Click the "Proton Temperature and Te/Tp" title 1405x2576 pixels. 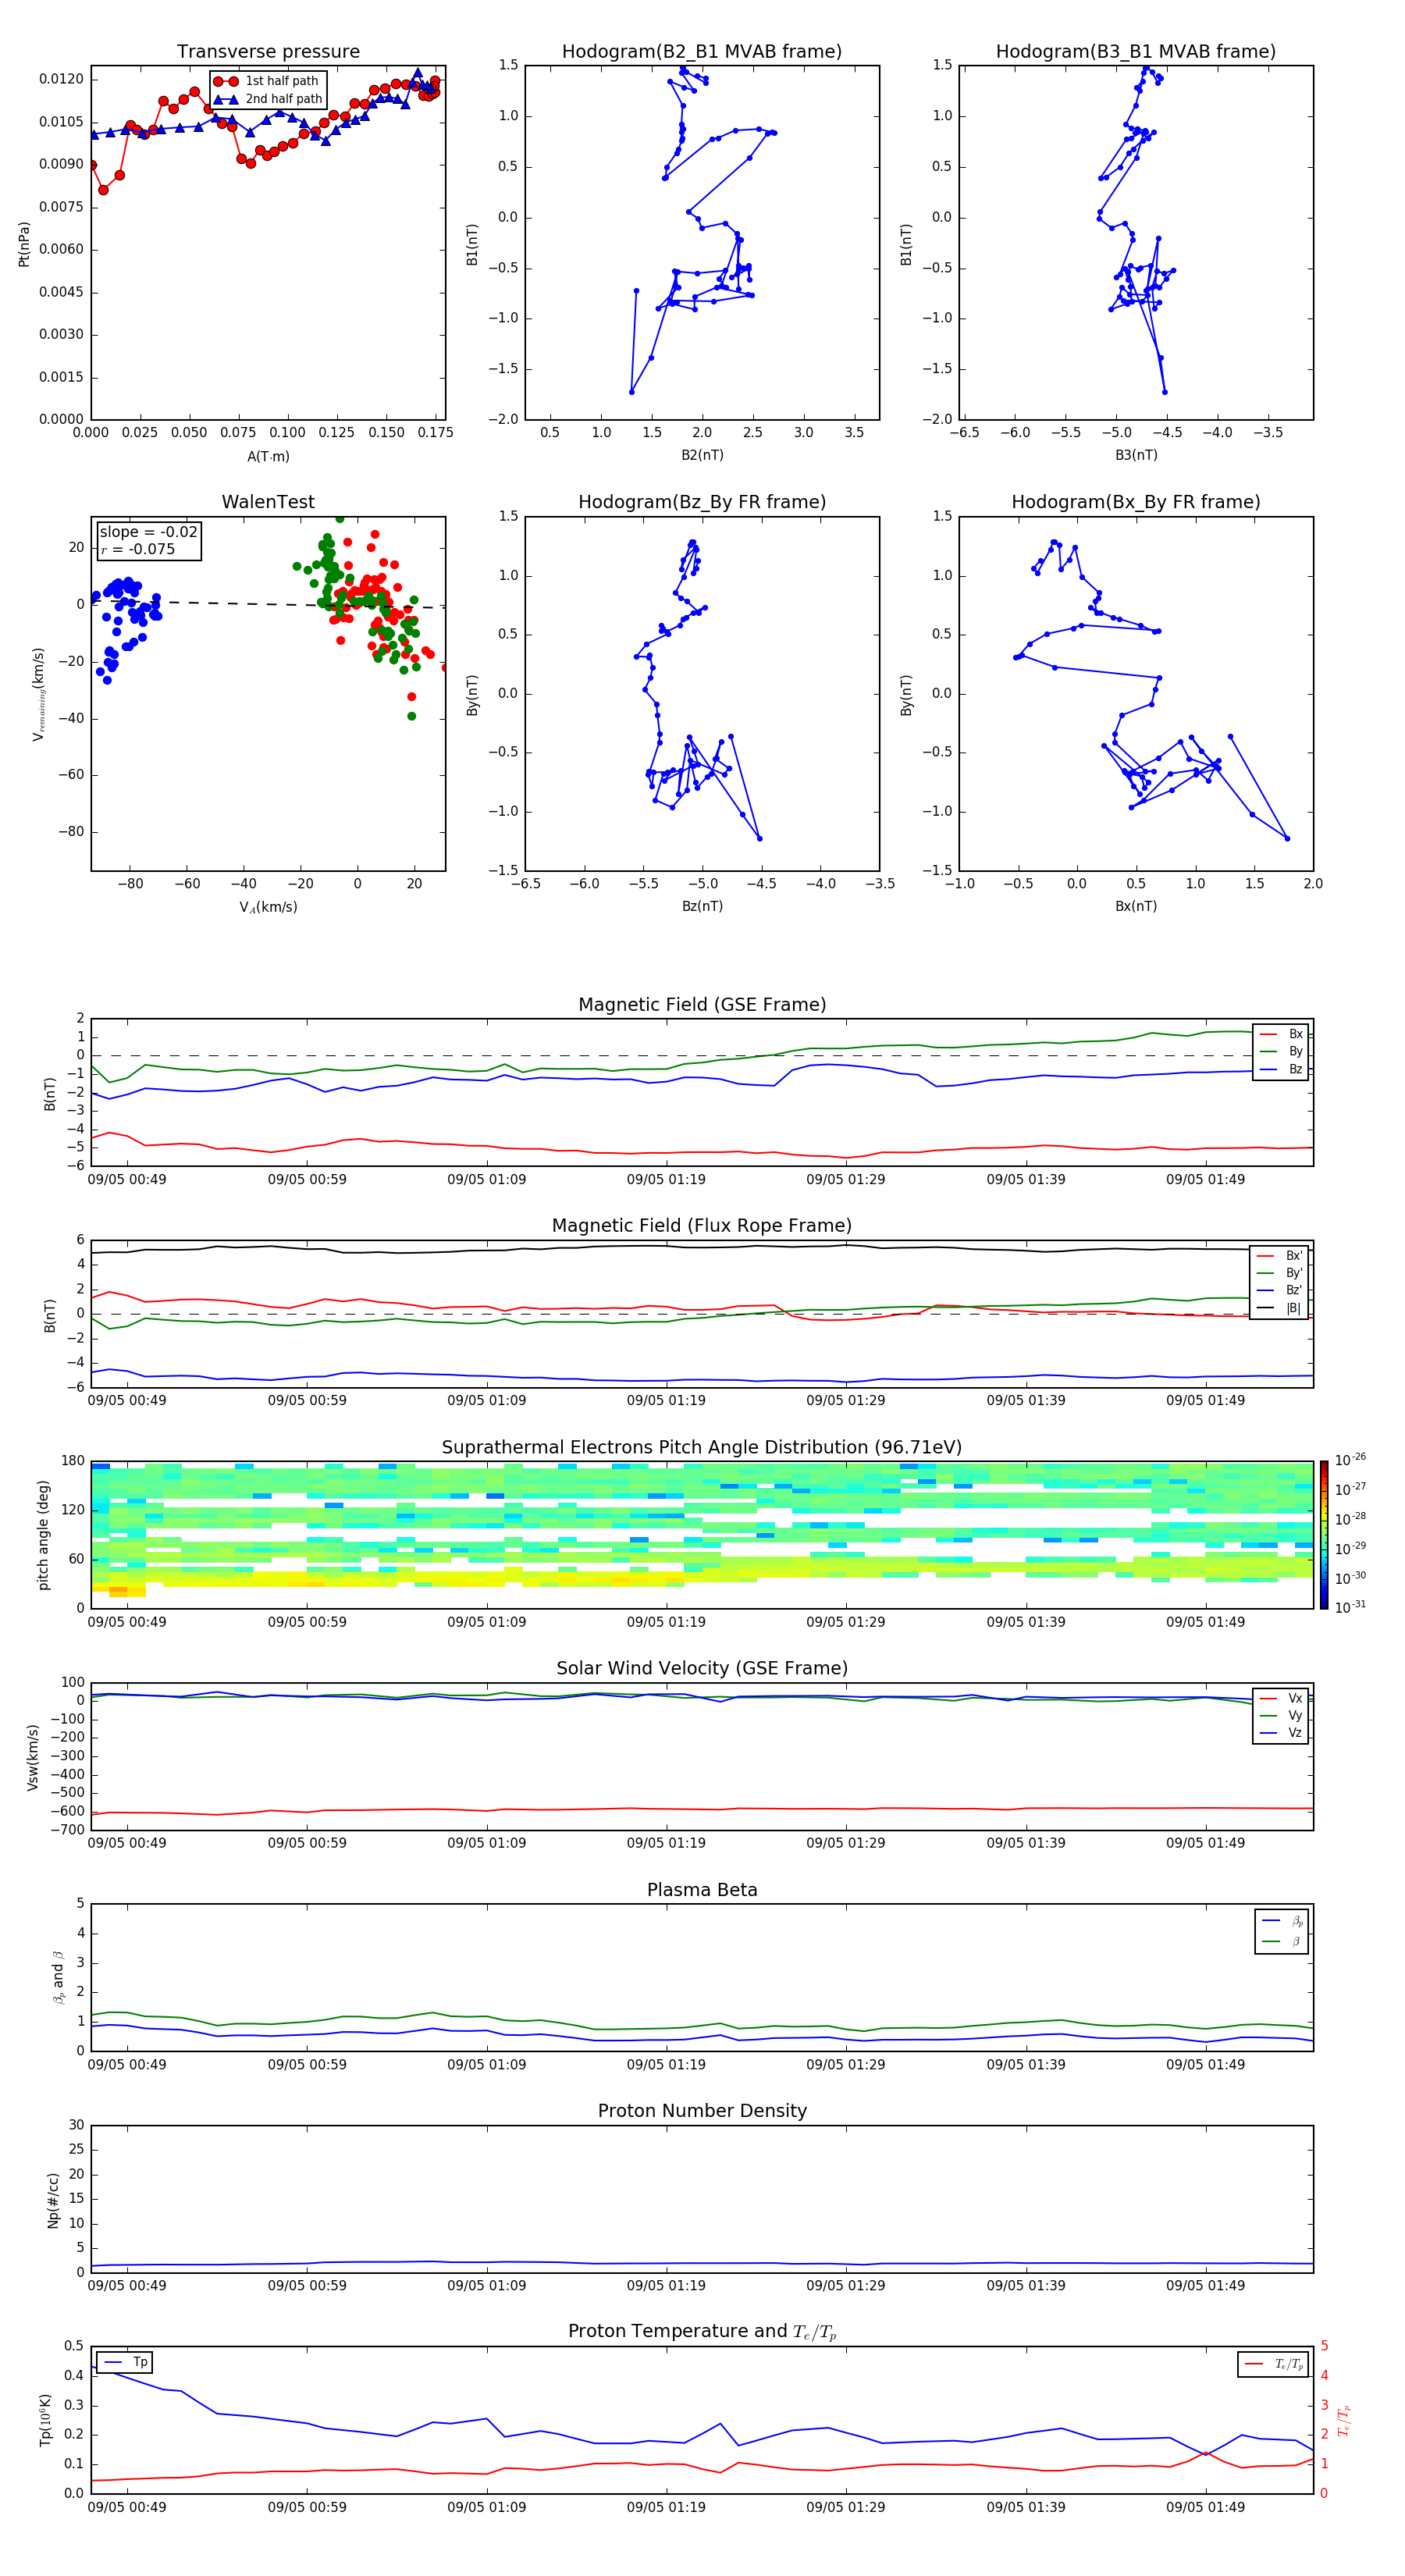pyautogui.click(x=701, y=2332)
